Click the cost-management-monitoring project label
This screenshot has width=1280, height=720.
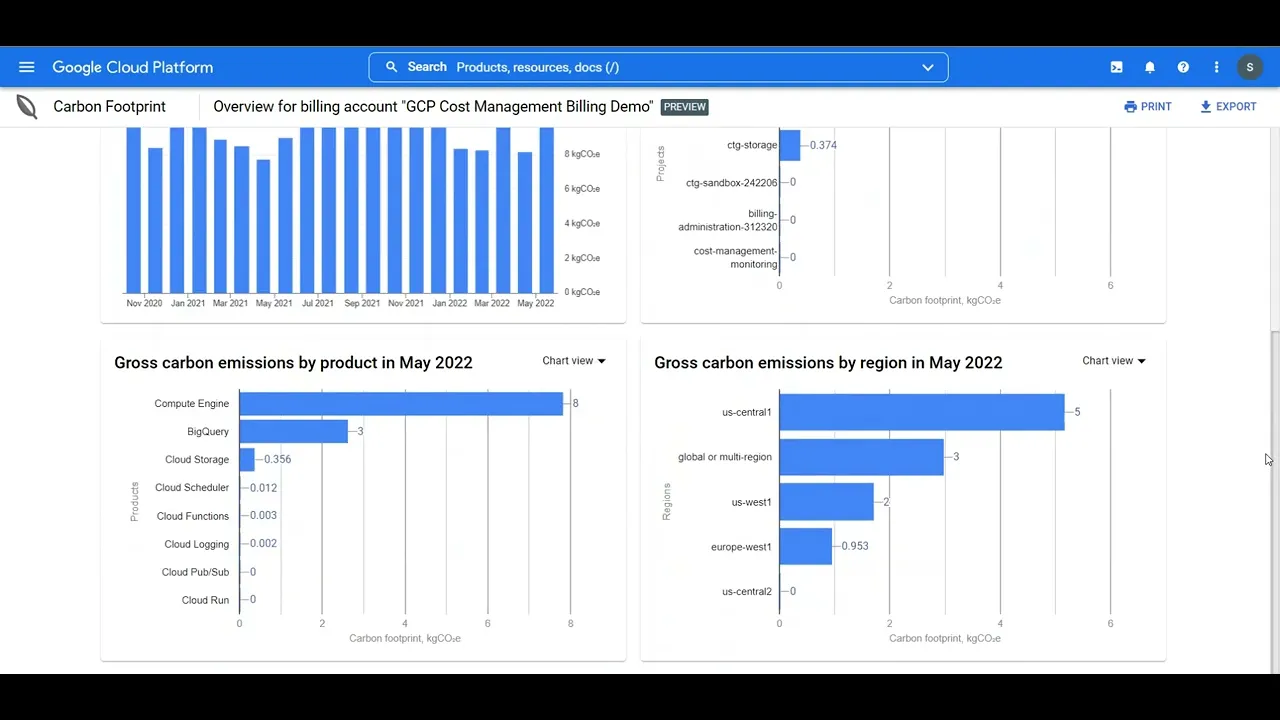tap(736, 258)
